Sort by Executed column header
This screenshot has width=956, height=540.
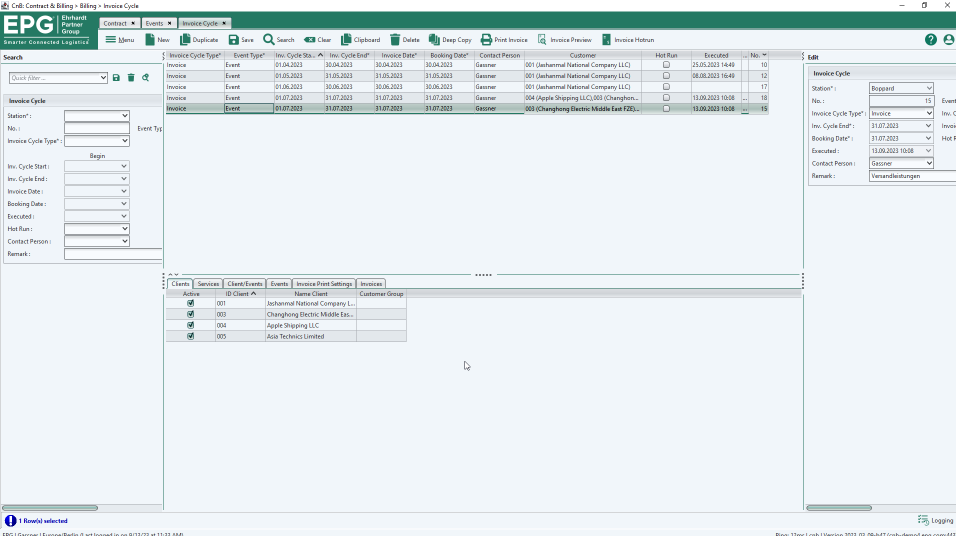coord(716,55)
